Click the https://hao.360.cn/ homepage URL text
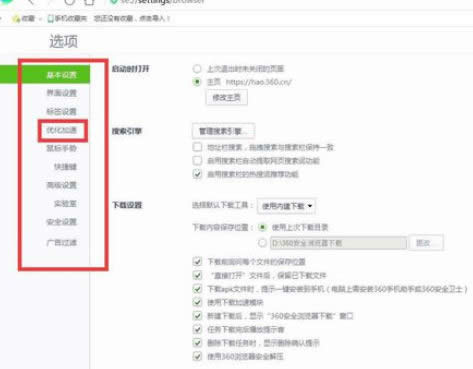This screenshot has height=369, width=473. (x=259, y=82)
